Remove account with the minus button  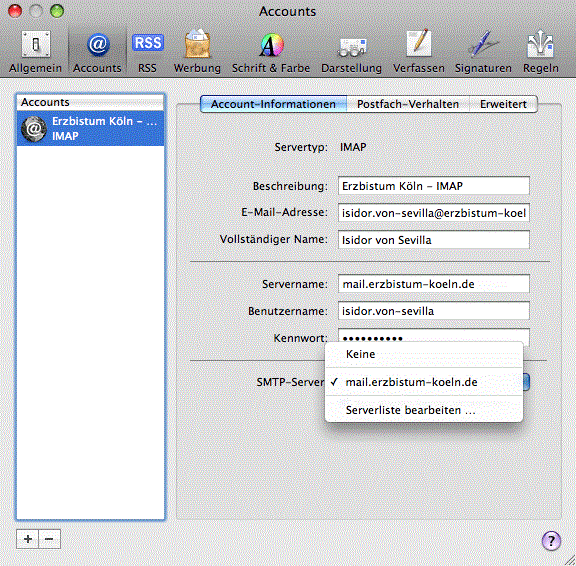(x=50, y=539)
